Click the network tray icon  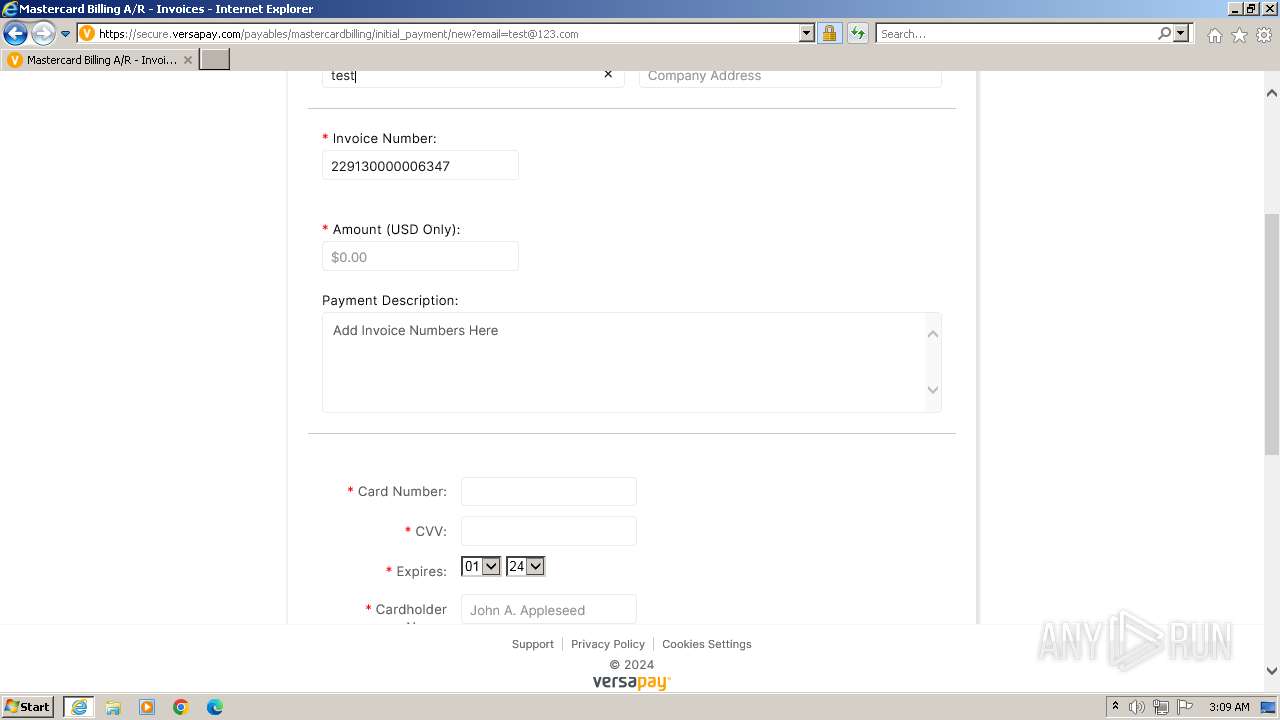(x=1161, y=707)
